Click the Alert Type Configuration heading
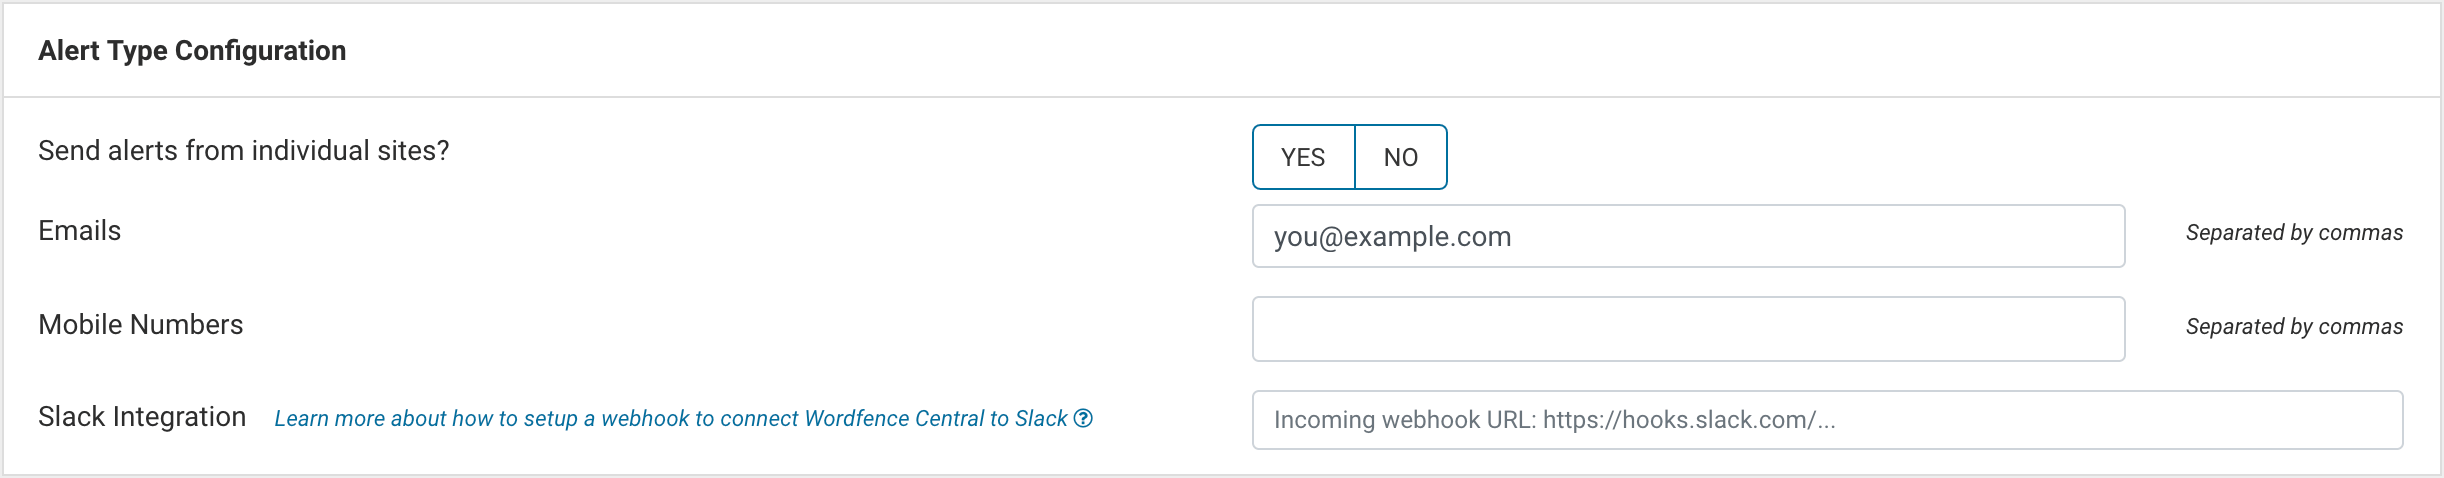The height and width of the screenshot is (478, 2444). 192,51
